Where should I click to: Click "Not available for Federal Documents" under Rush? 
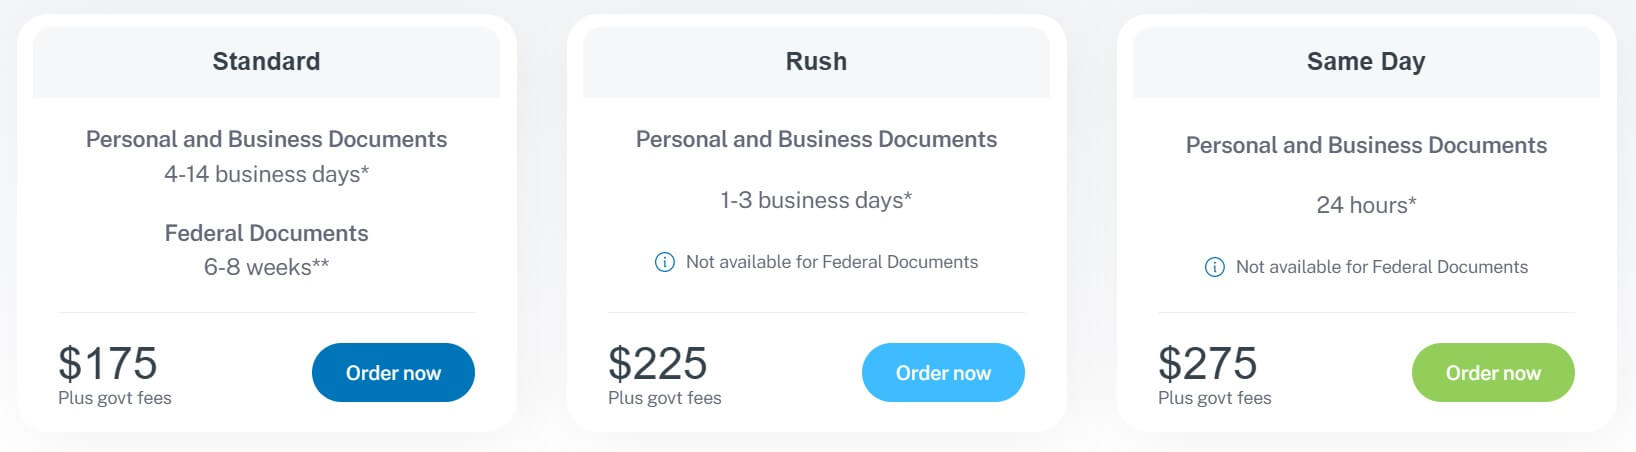pos(832,262)
